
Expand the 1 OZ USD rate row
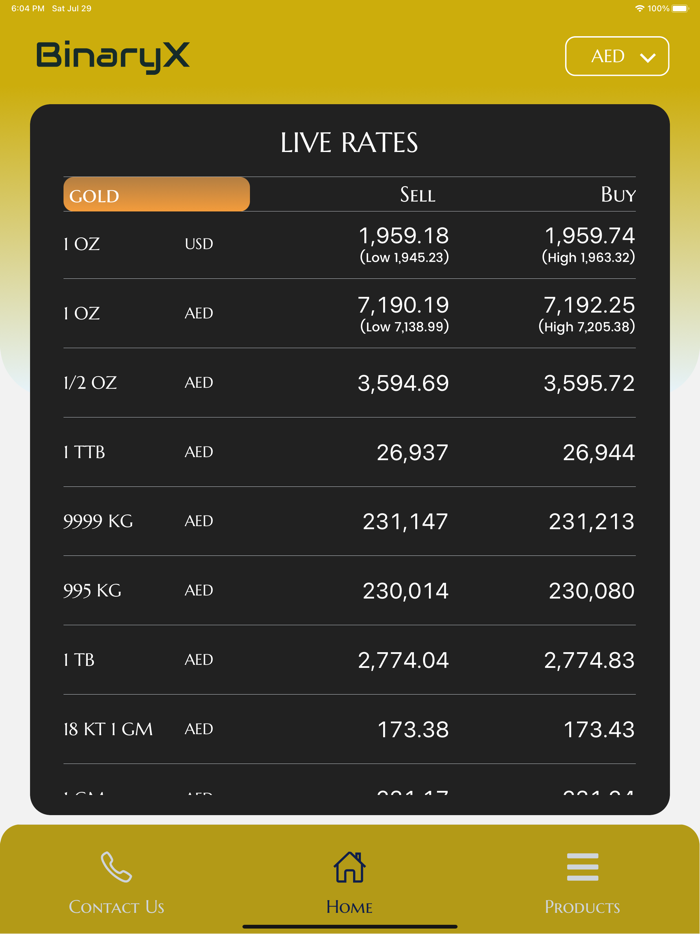click(350, 244)
